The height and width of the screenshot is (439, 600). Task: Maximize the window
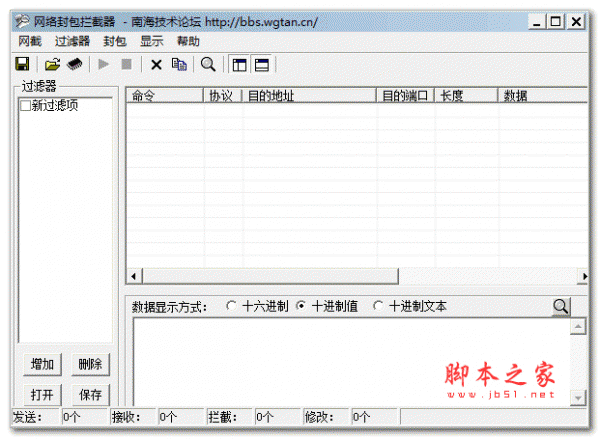[x=556, y=21]
